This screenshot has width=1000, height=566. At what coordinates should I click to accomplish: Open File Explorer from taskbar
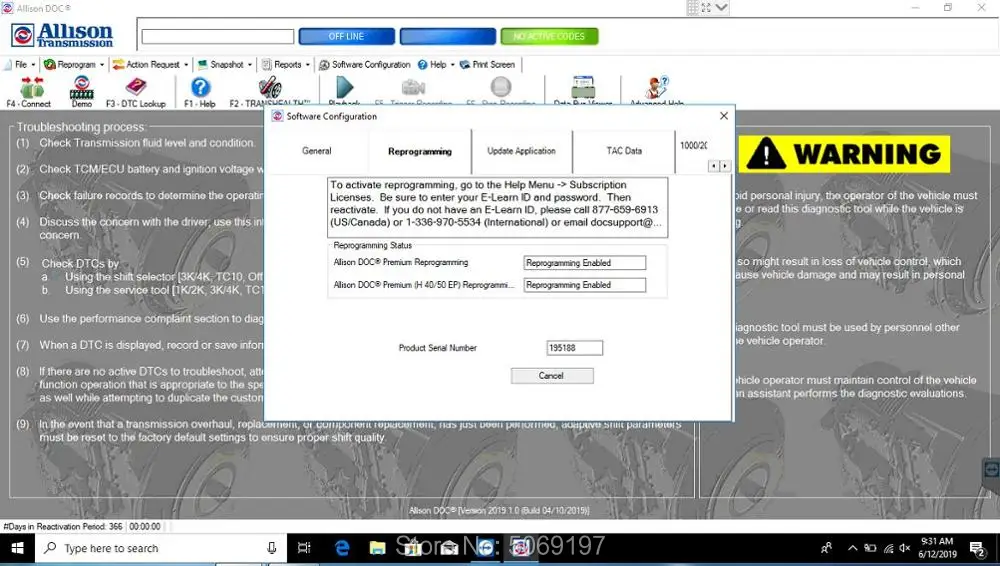coord(378,548)
